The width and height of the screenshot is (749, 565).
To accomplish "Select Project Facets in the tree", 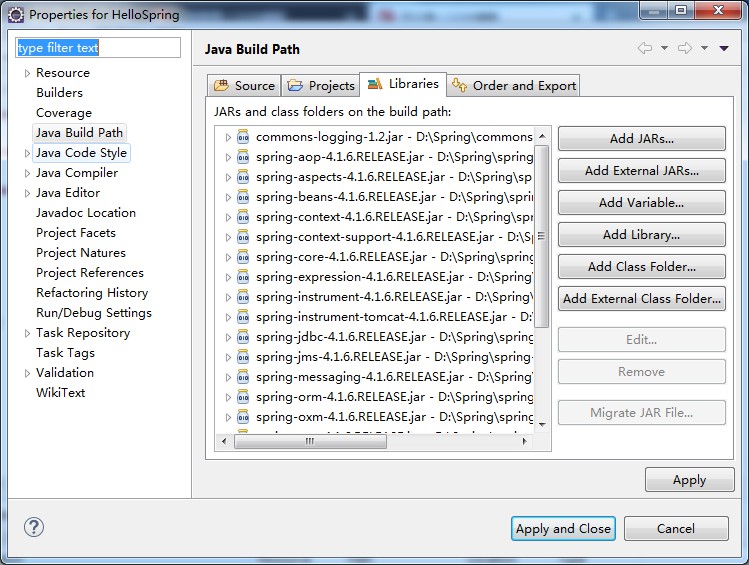I will tap(76, 233).
